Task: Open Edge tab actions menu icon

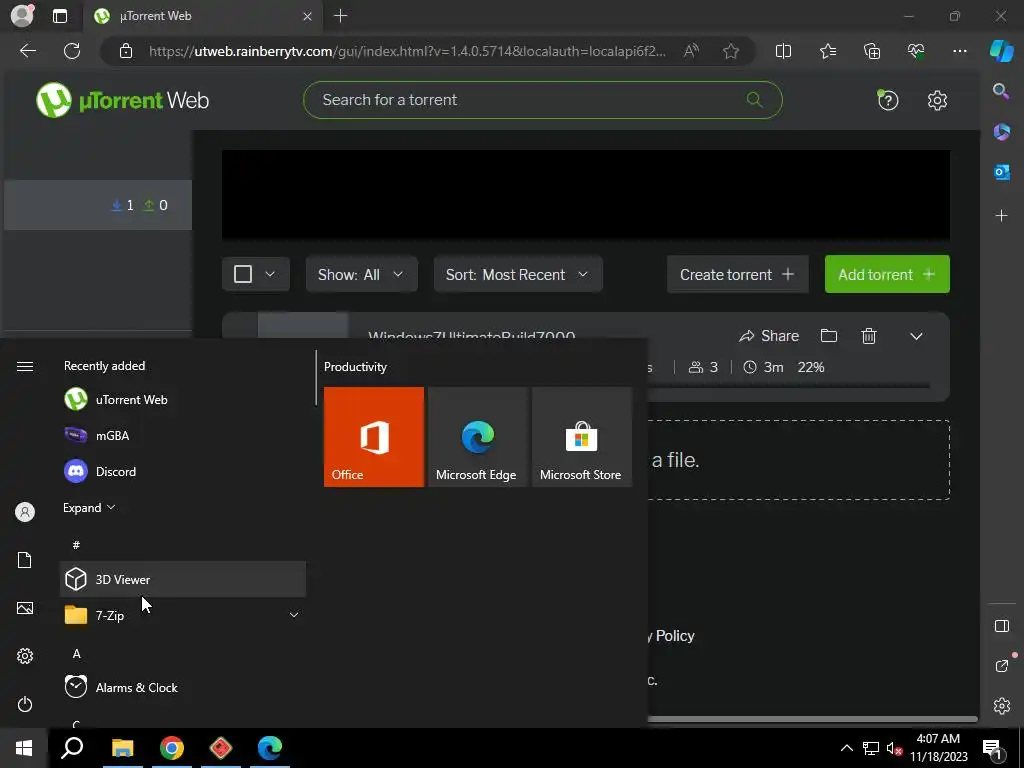Action: pyautogui.click(x=59, y=16)
